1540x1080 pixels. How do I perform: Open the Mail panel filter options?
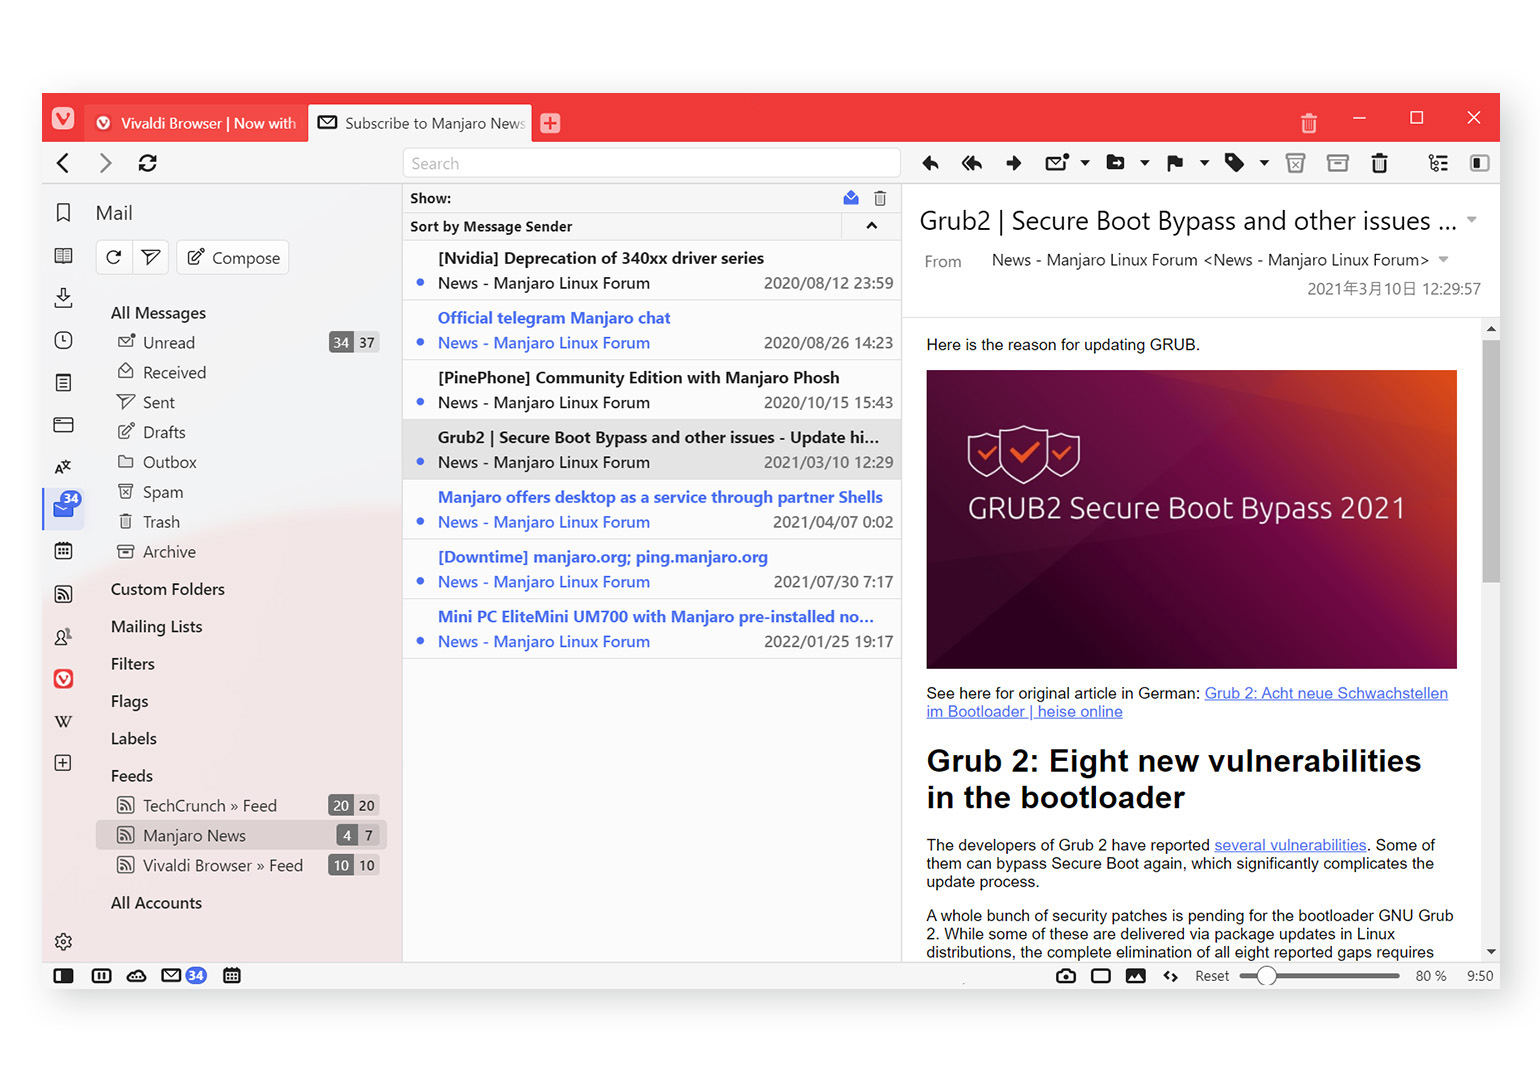point(151,257)
